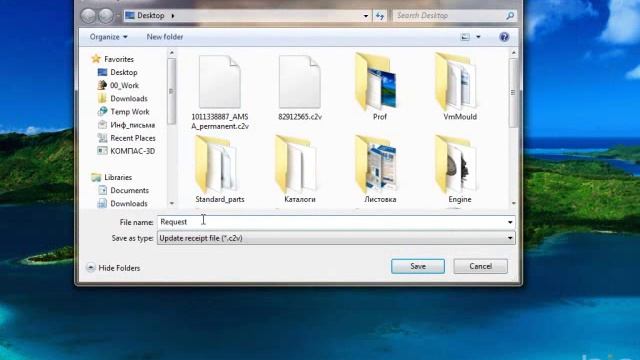
Task: Expand the address bar history dropdown
Action: coord(366,16)
